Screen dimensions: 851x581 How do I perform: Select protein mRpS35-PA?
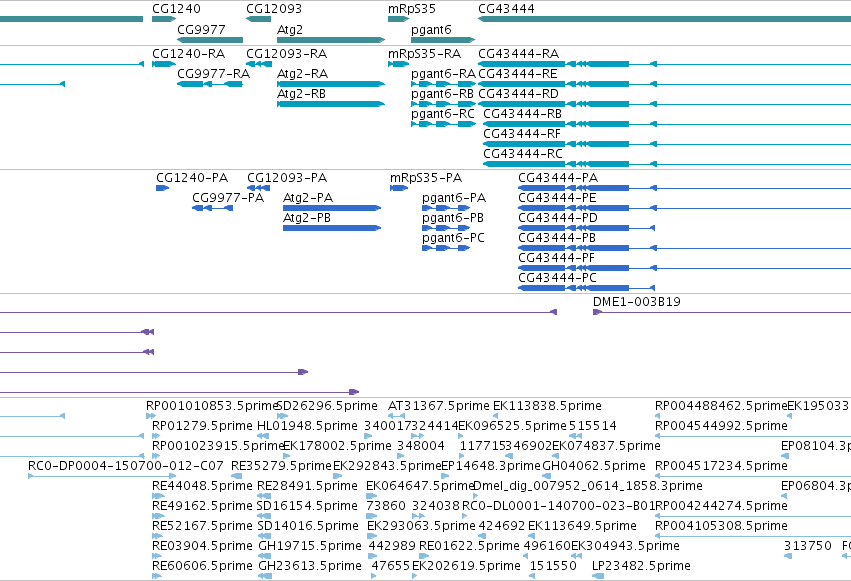pos(426,178)
